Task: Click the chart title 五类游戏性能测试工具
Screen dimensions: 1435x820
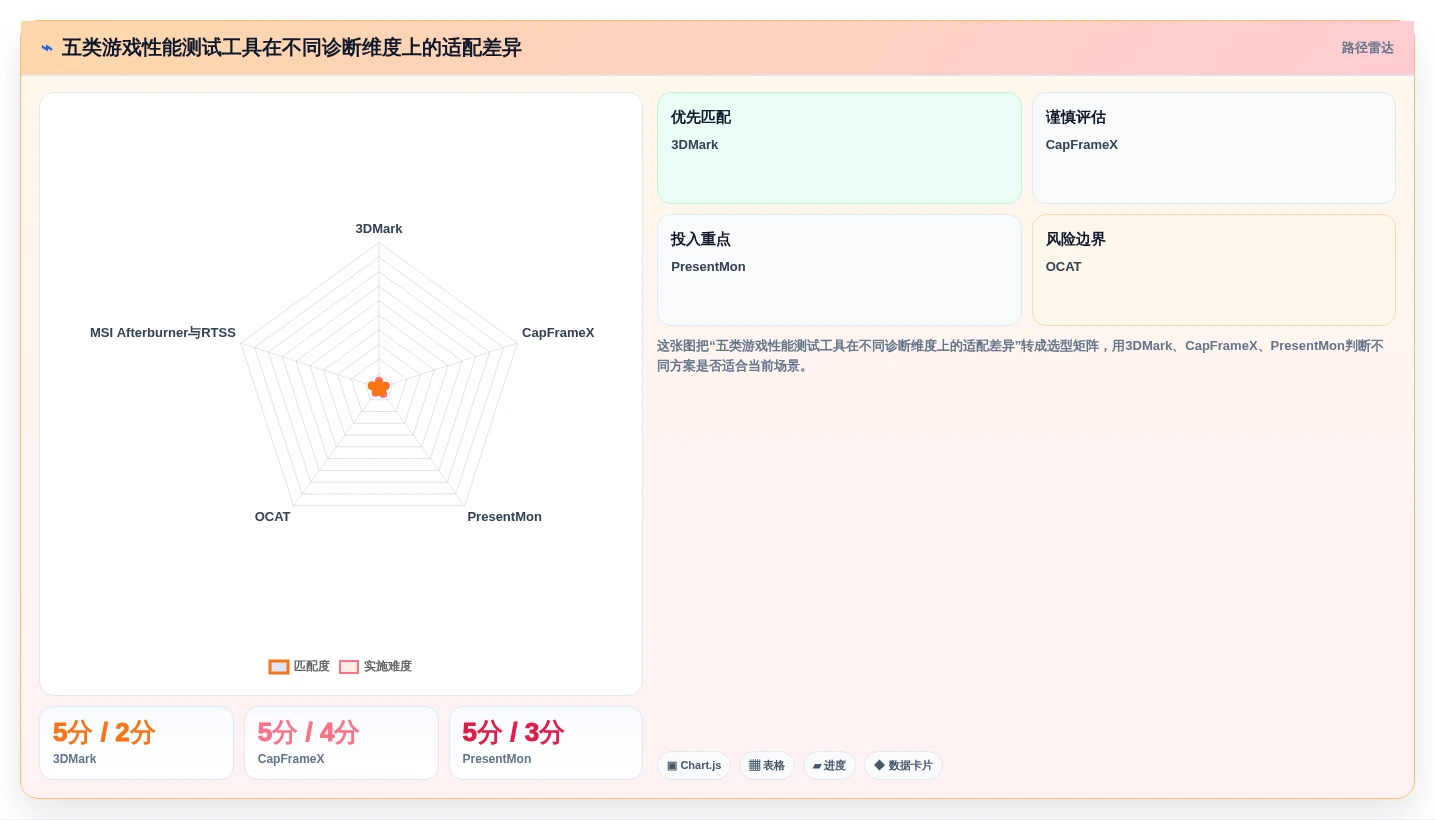Action: coord(291,48)
